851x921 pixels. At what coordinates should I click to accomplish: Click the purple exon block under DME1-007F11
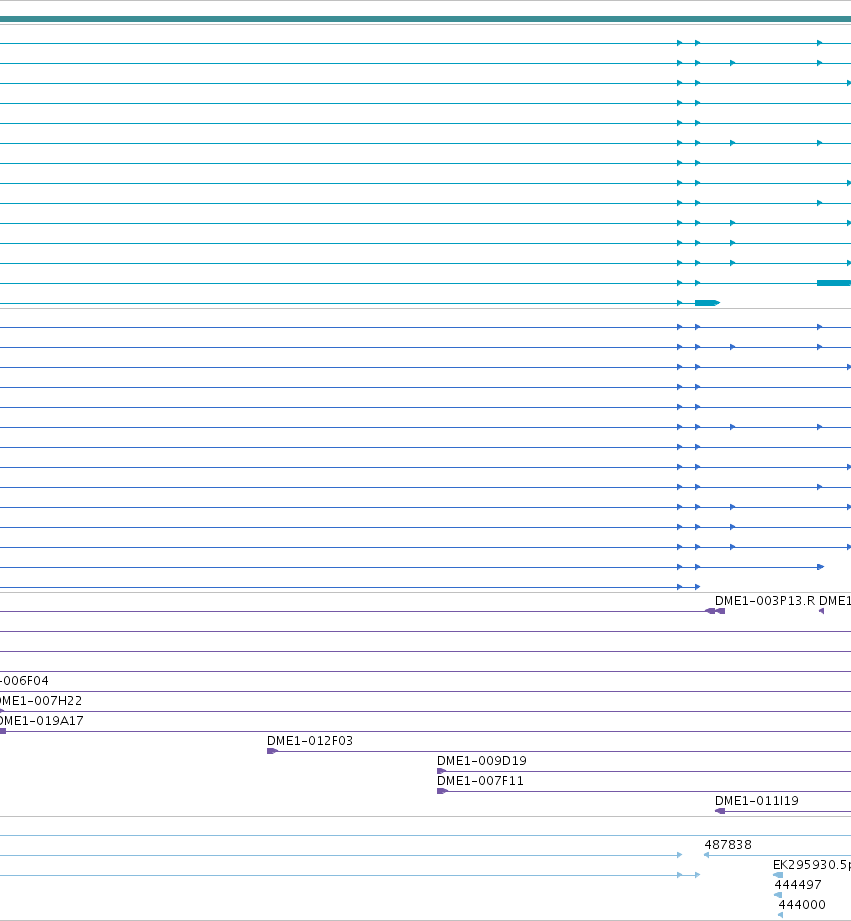click(x=442, y=791)
